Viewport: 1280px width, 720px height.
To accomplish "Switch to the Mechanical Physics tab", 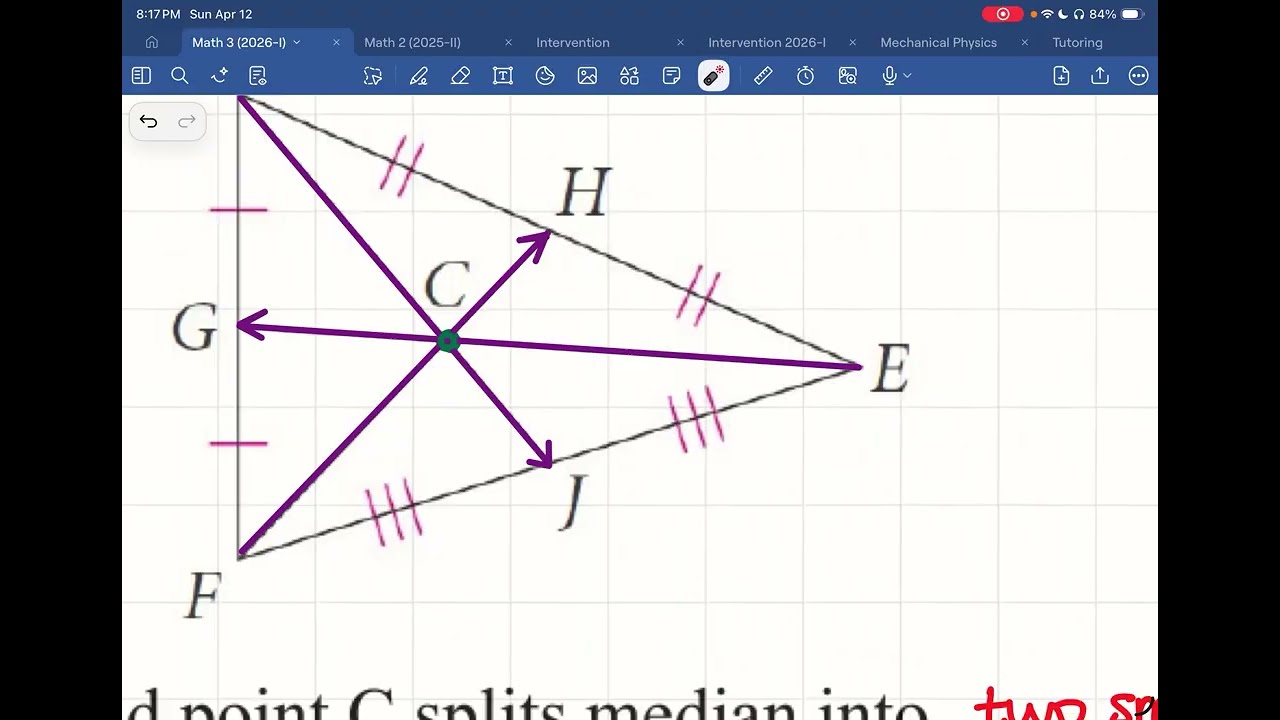I will [x=938, y=42].
